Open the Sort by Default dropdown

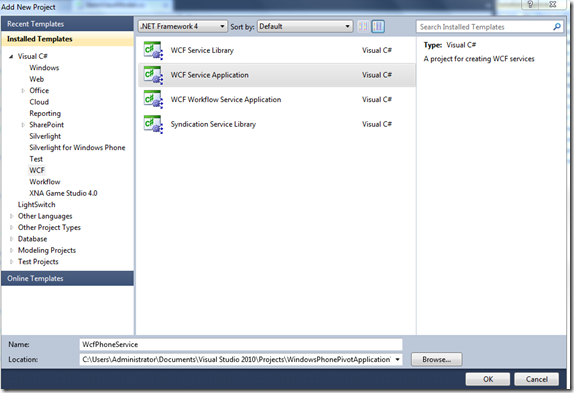coord(305,26)
